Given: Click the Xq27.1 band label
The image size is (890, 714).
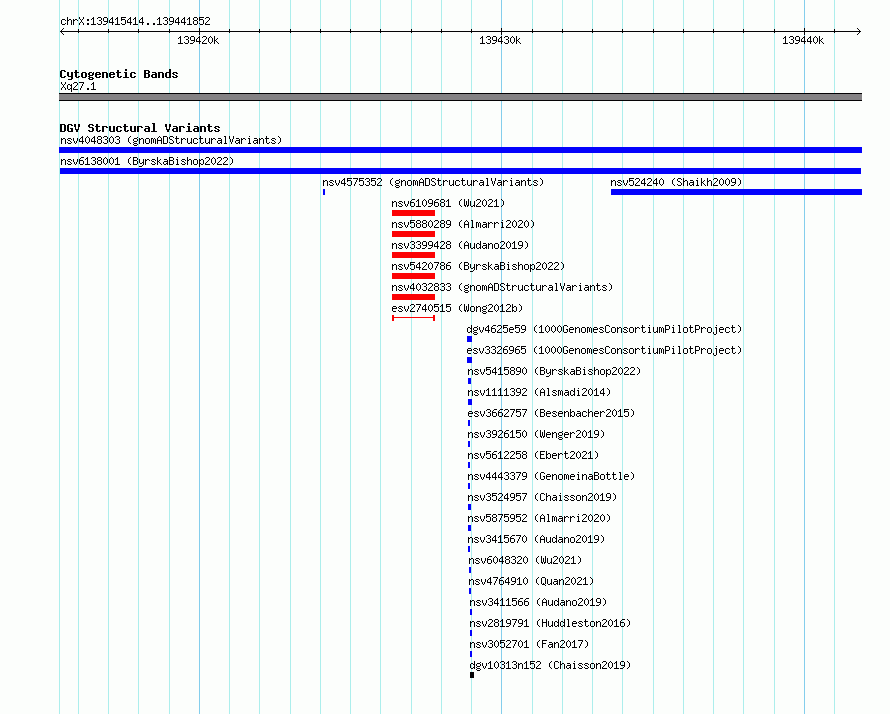Looking at the screenshot, I should tap(78, 86).
